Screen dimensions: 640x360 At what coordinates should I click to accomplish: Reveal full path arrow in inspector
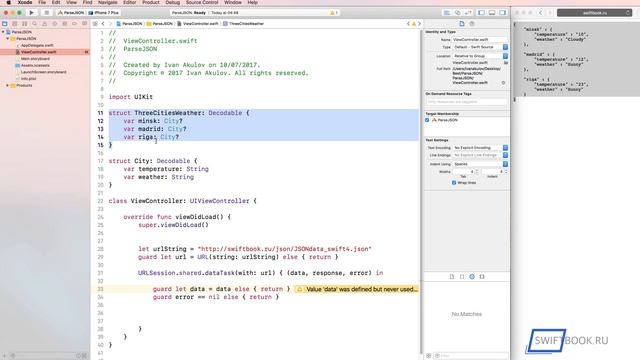point(503,82)
